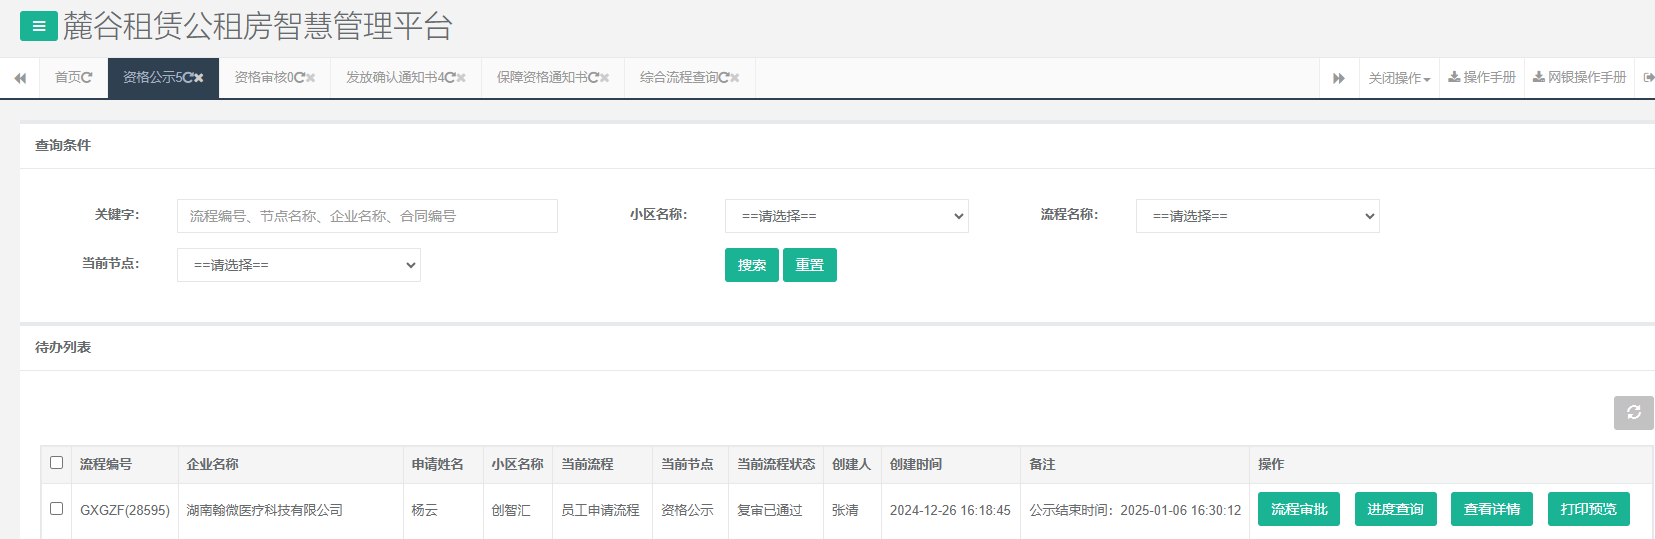Download the 操作手册 manual

coord(1482,78)
